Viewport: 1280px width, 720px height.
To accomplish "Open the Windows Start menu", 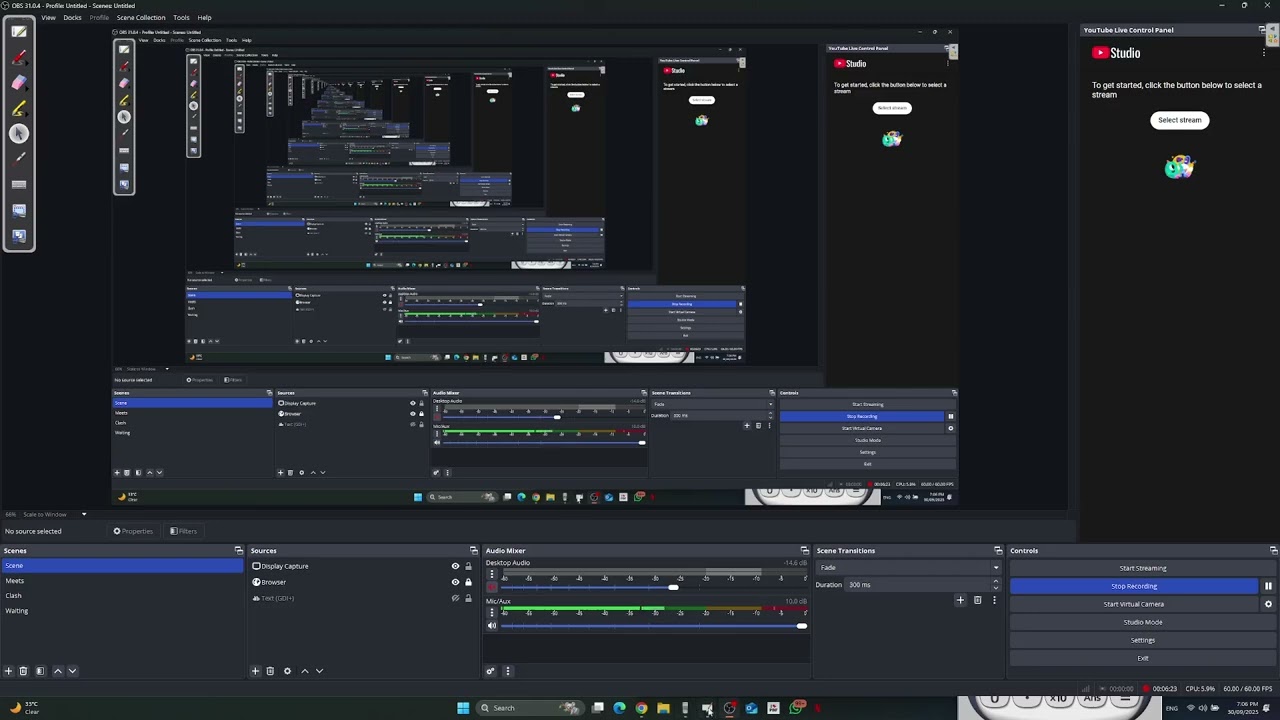I will click(463, 708).
